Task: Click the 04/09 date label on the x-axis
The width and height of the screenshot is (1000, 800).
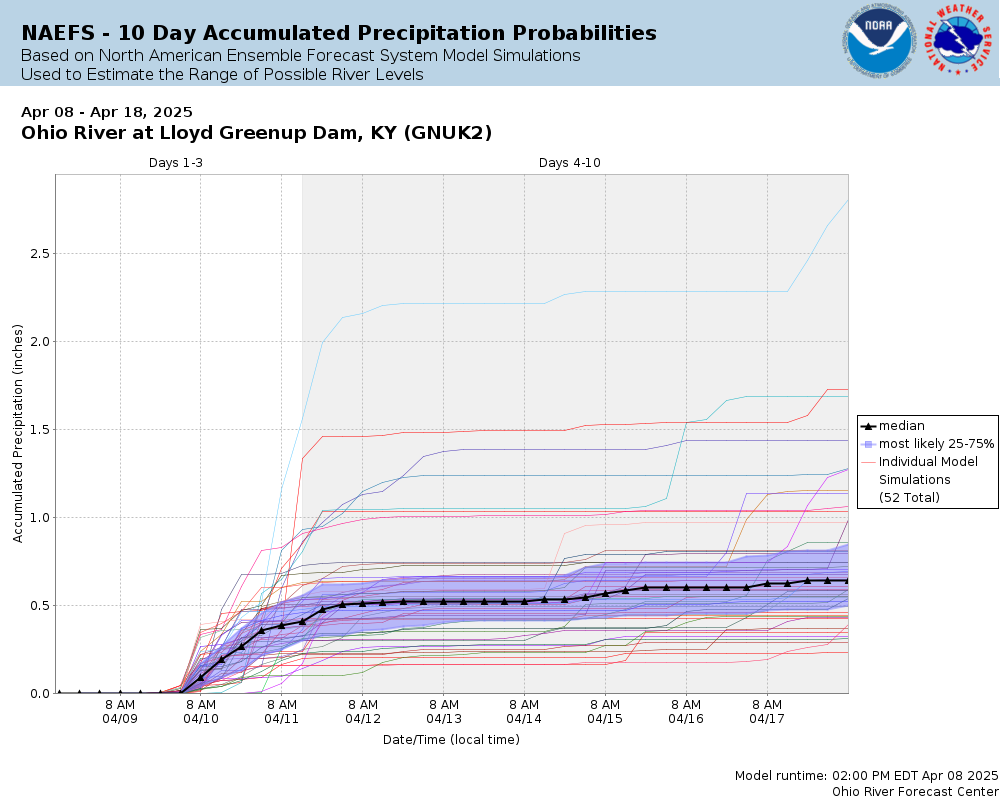Action: 120,719
